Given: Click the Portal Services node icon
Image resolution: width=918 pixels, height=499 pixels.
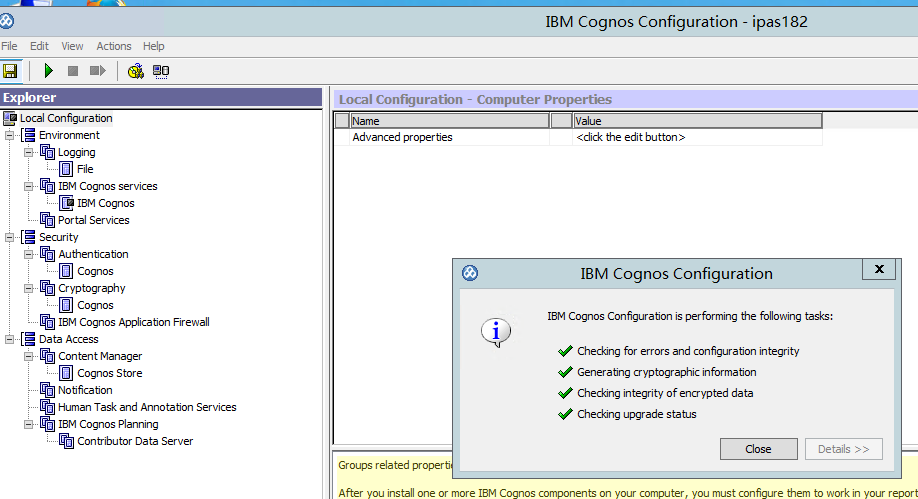Looking at the screenshot, I should pyautogui.click(x=47, y=220).
